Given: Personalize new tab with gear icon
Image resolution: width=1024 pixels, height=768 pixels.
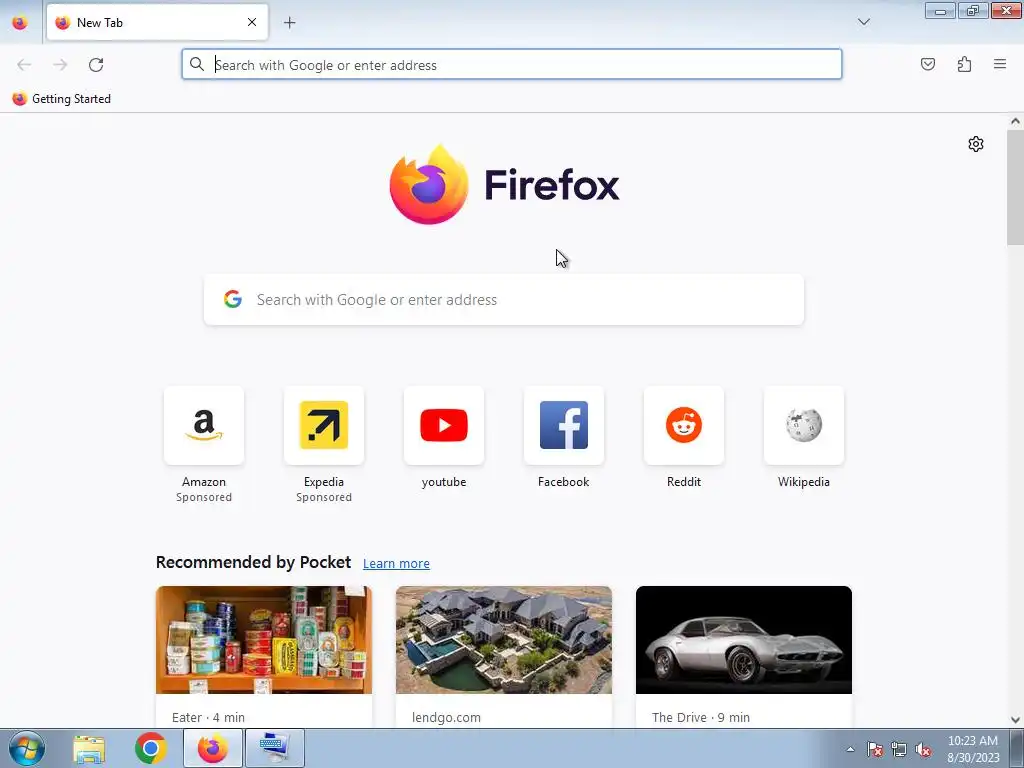Looking at the screenshot, I should (976, 144).
